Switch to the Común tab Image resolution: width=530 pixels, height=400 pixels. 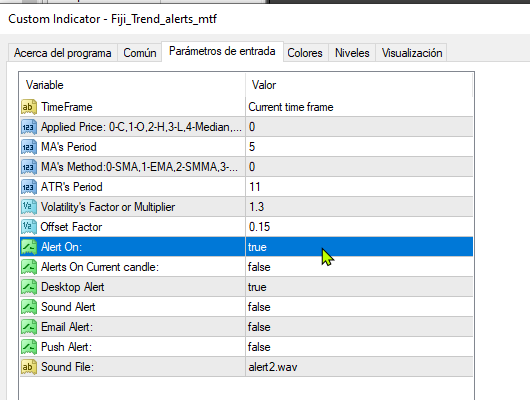[140, 53]
